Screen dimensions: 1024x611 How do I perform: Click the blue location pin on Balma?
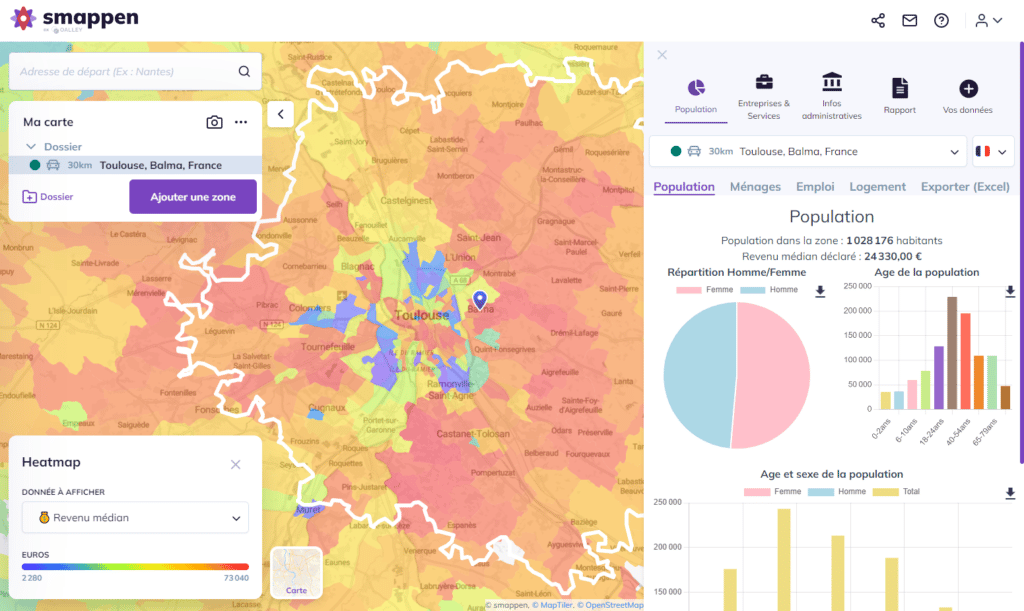479,300
